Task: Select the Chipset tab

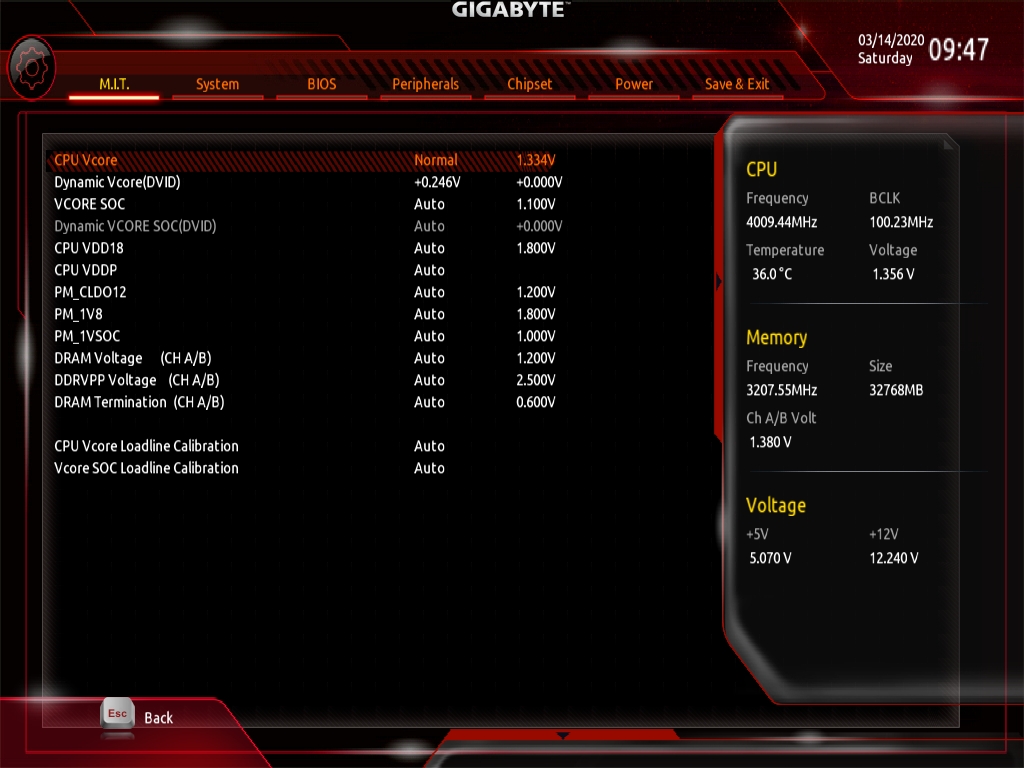Action: pyautogui.click(x=530, y=84)
